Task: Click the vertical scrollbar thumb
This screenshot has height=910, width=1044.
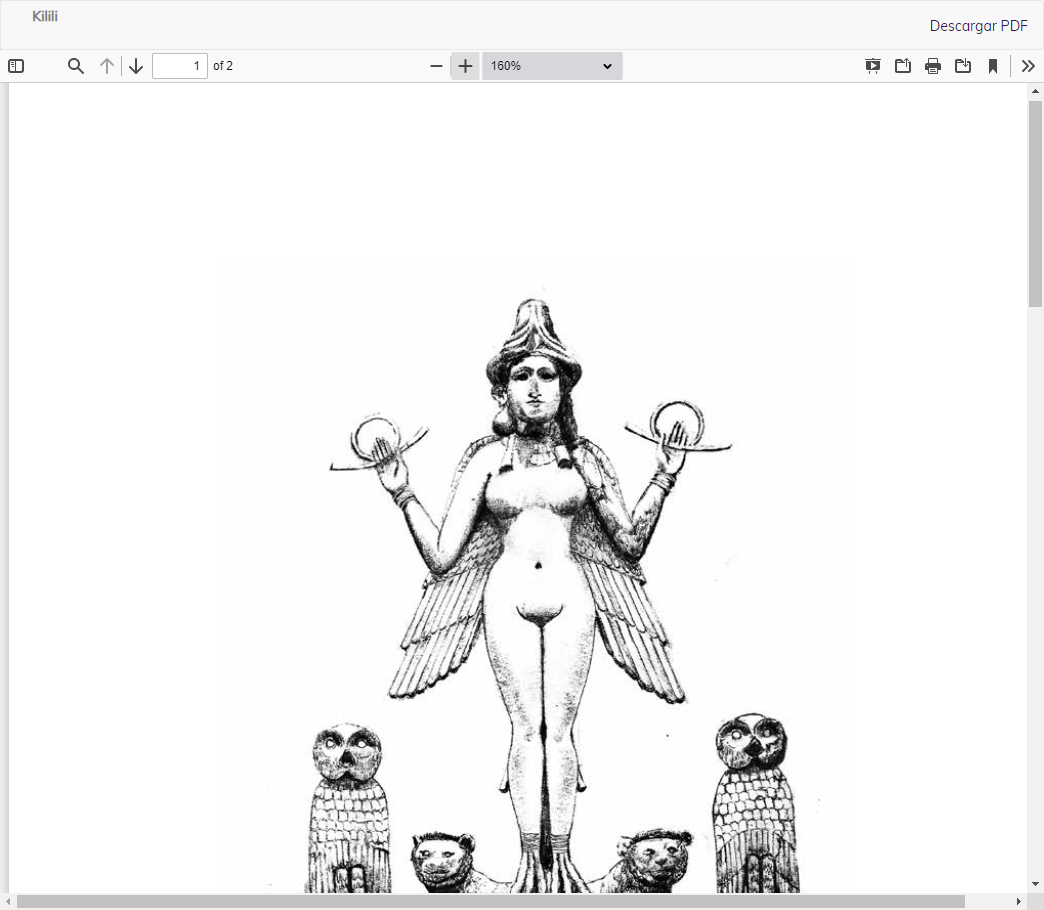Action: pyautogui.click(x=1035, y=204)
